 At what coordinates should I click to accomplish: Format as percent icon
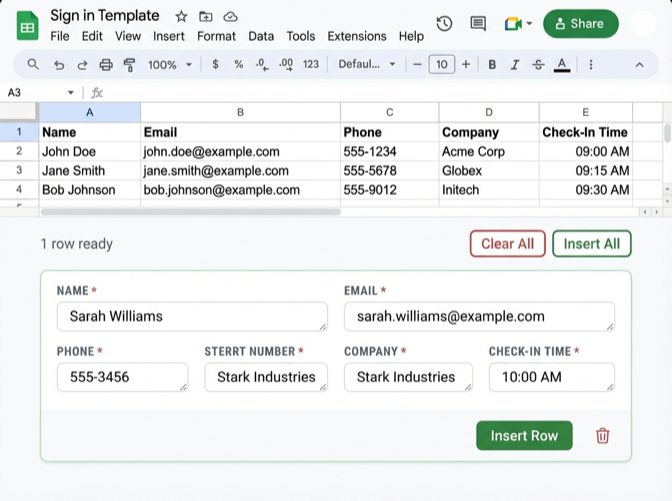(x=239, y=65)
